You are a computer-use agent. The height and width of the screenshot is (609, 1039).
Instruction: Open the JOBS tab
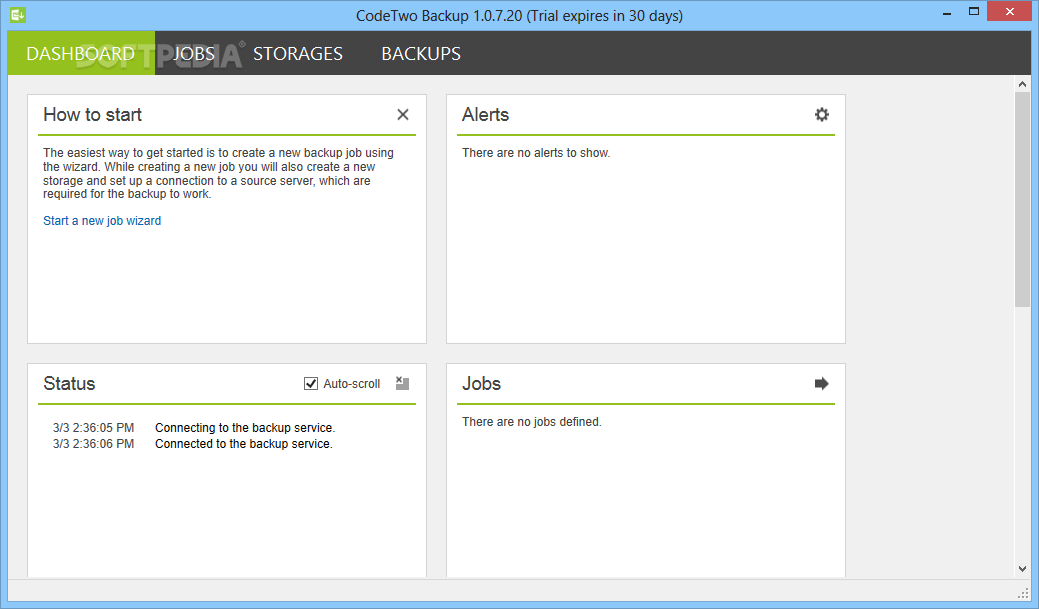[x=194, y=53]
